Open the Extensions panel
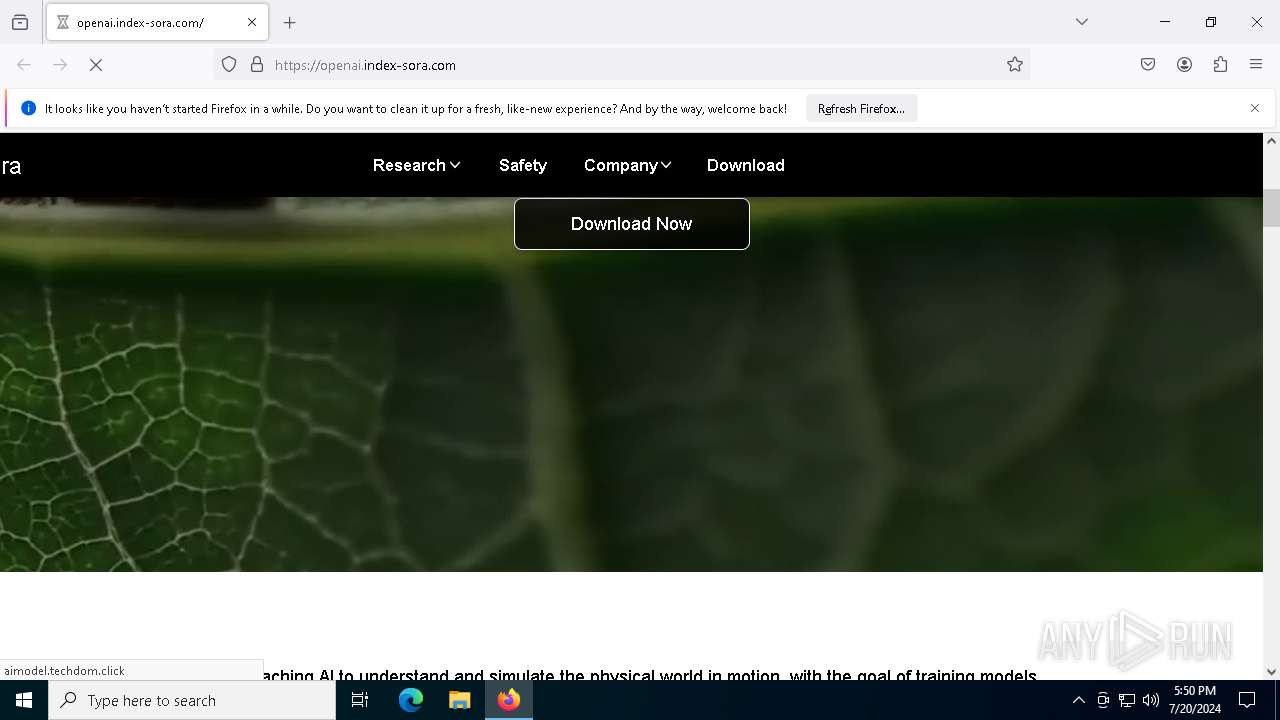This screenshot has height=720, width=1280. click(x=1220, y=65)
